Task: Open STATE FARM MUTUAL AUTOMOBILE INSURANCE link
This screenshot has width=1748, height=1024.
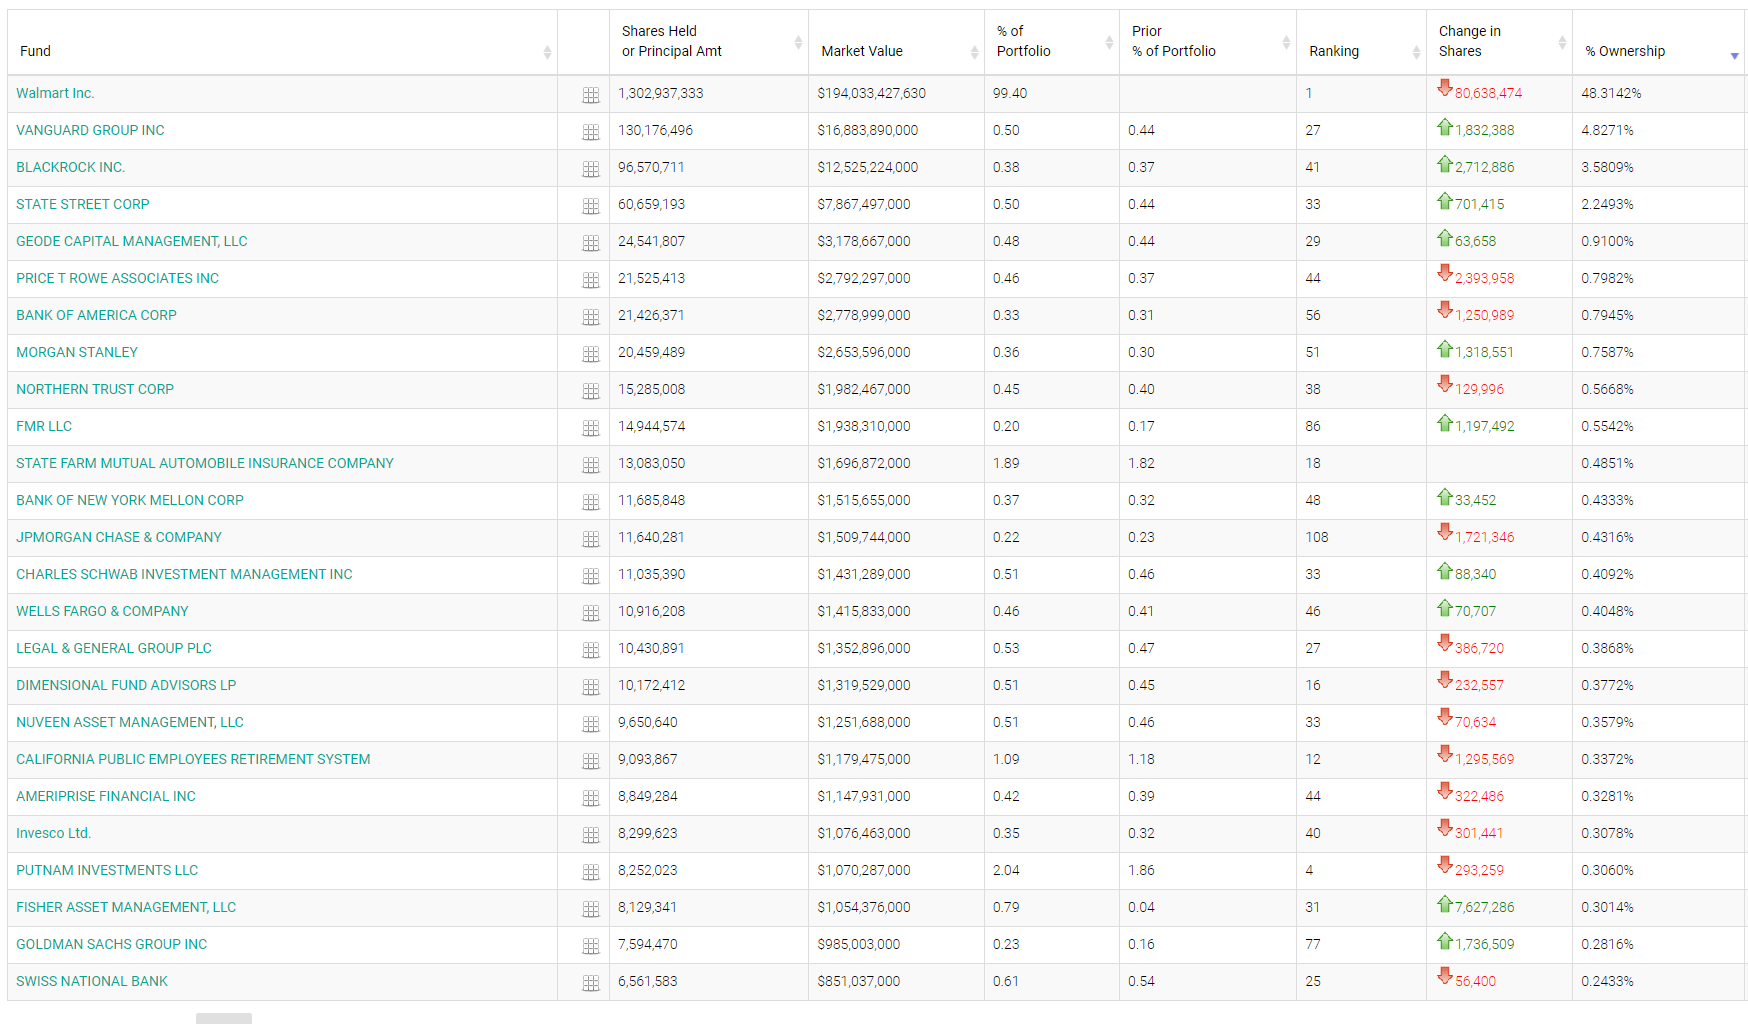Action: (205, 463)
